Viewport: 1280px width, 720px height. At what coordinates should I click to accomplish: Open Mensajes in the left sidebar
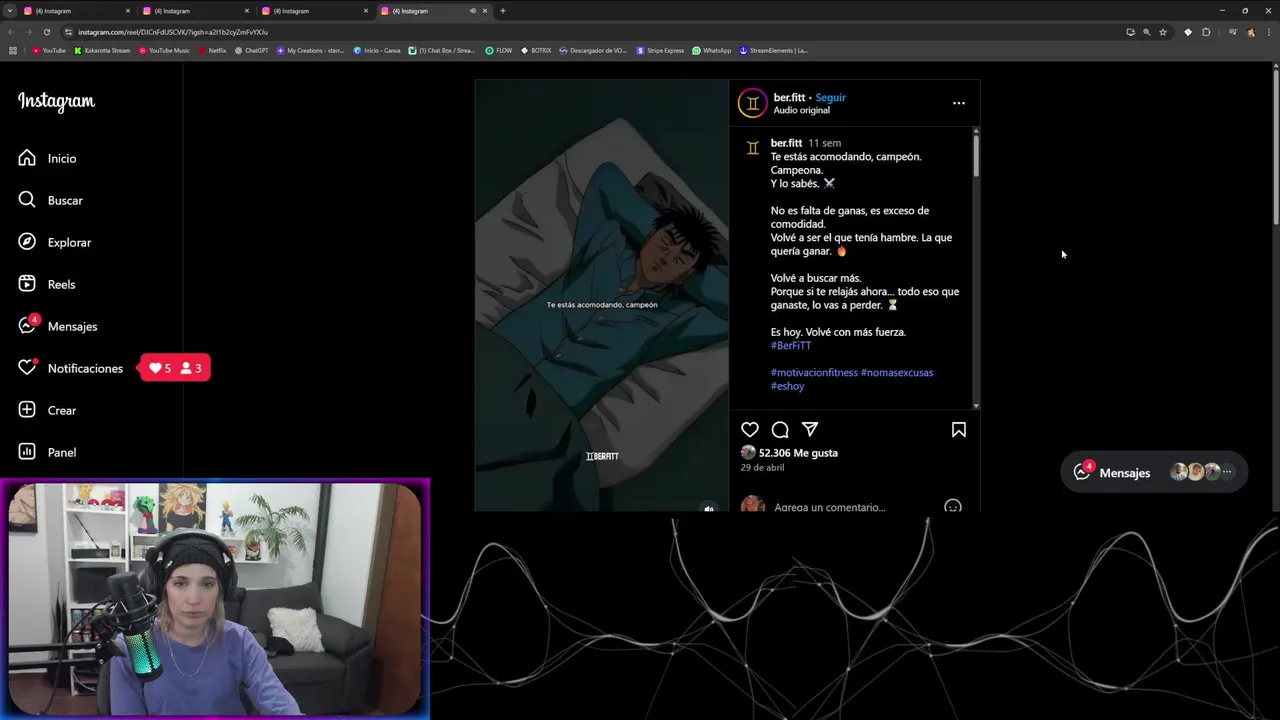[x=58, y=326]
